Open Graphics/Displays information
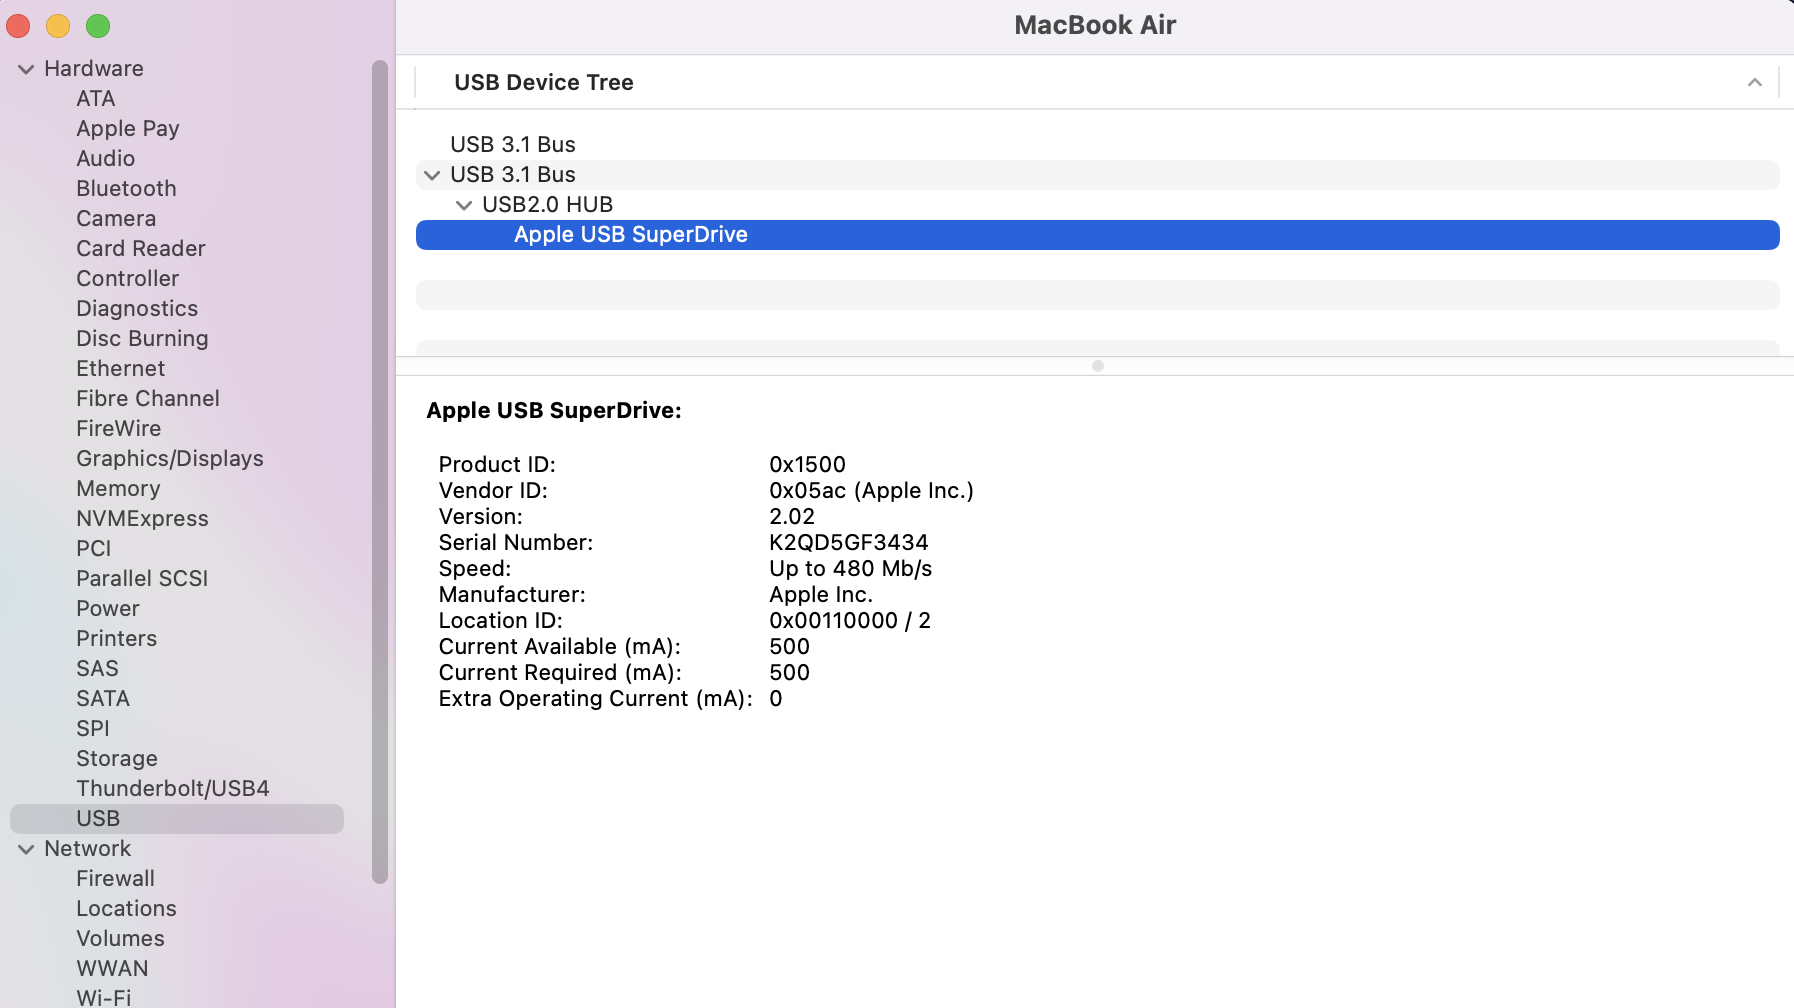This screenshot has height=1008, width=1794. [x=170, y=459]
